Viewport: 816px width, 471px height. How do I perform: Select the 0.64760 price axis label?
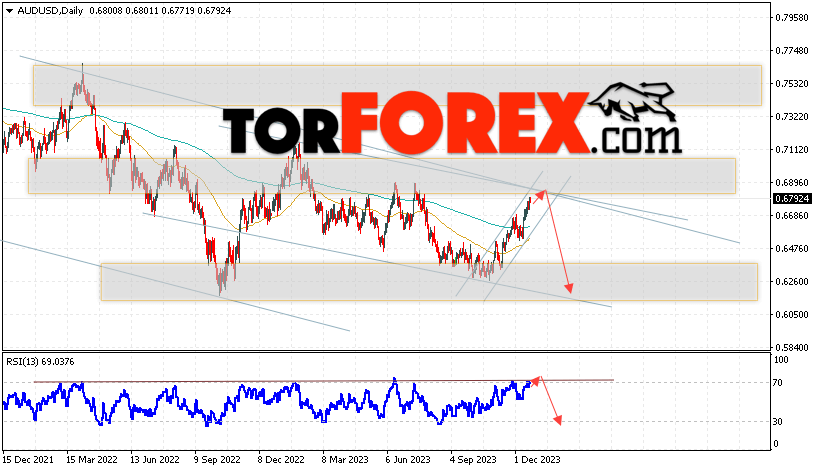click(792, 249)
